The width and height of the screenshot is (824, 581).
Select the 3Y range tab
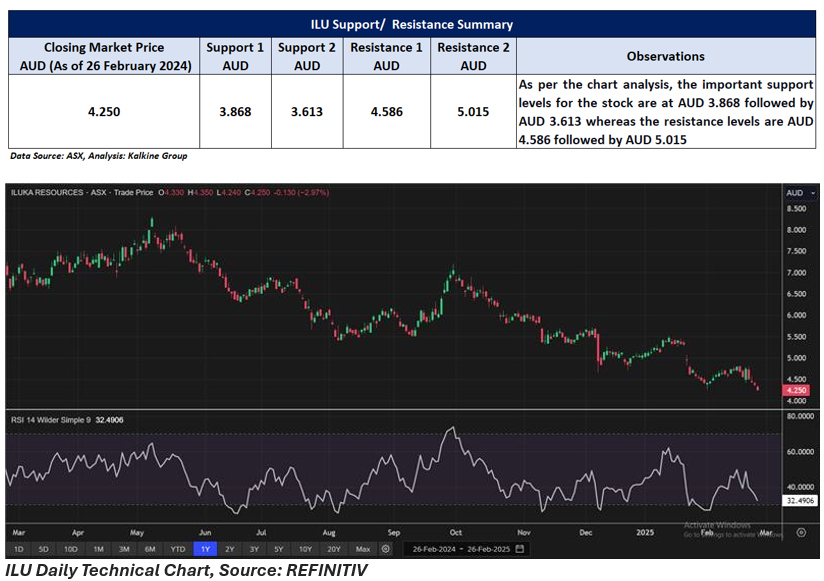click(254, 549)
